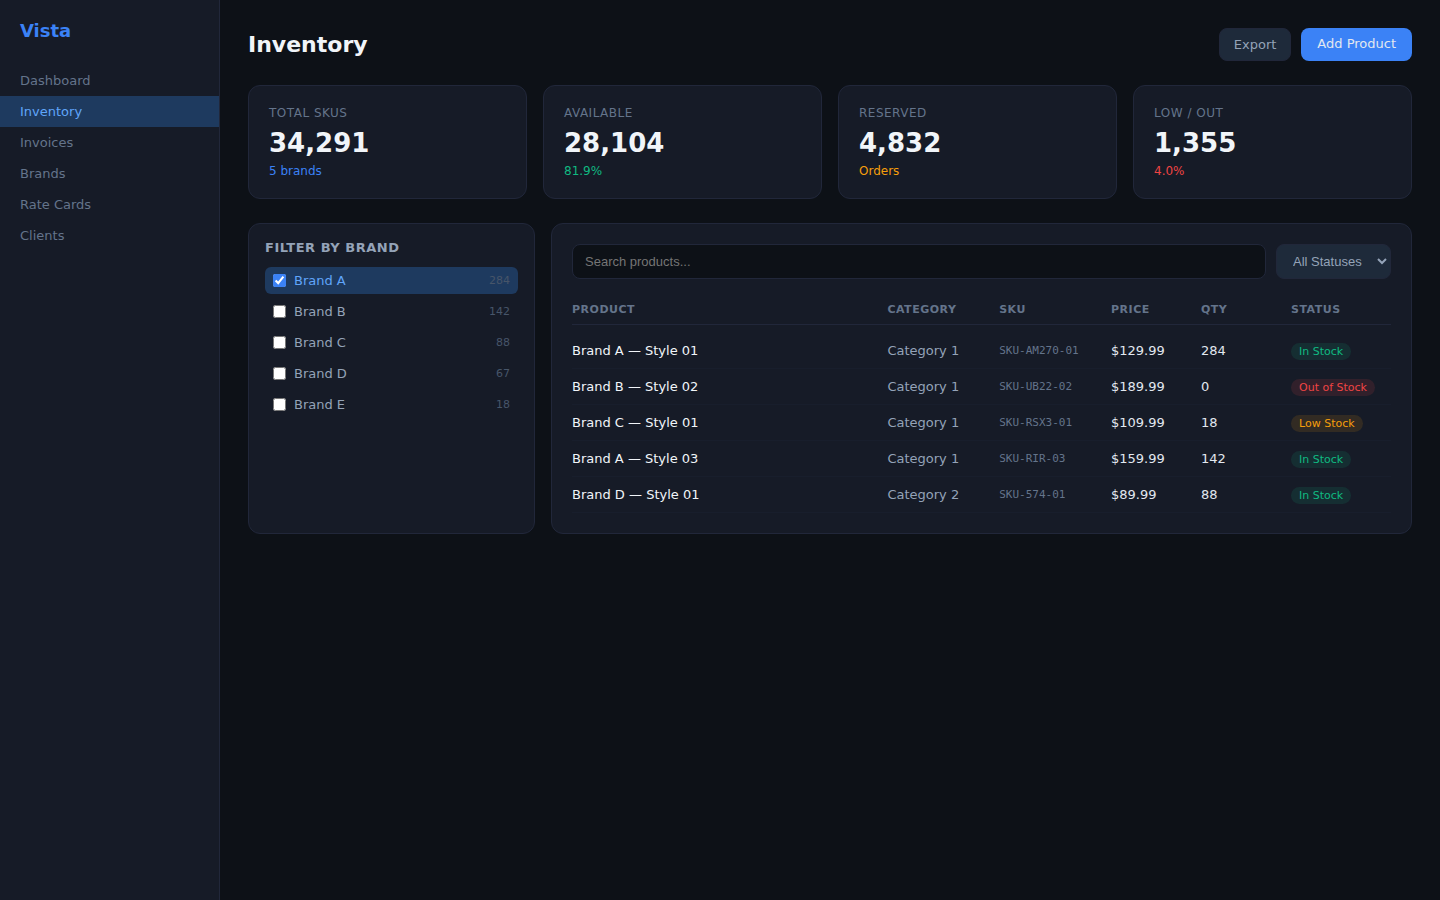Click the Vista logo
This screenshot has height=900, width=1440.
pyautogui.click(x=45, y=31)
